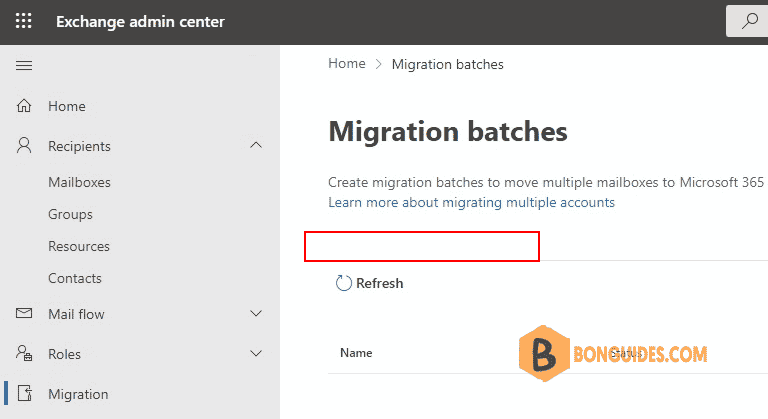Click the Migration batches page heading

[448, 131]
